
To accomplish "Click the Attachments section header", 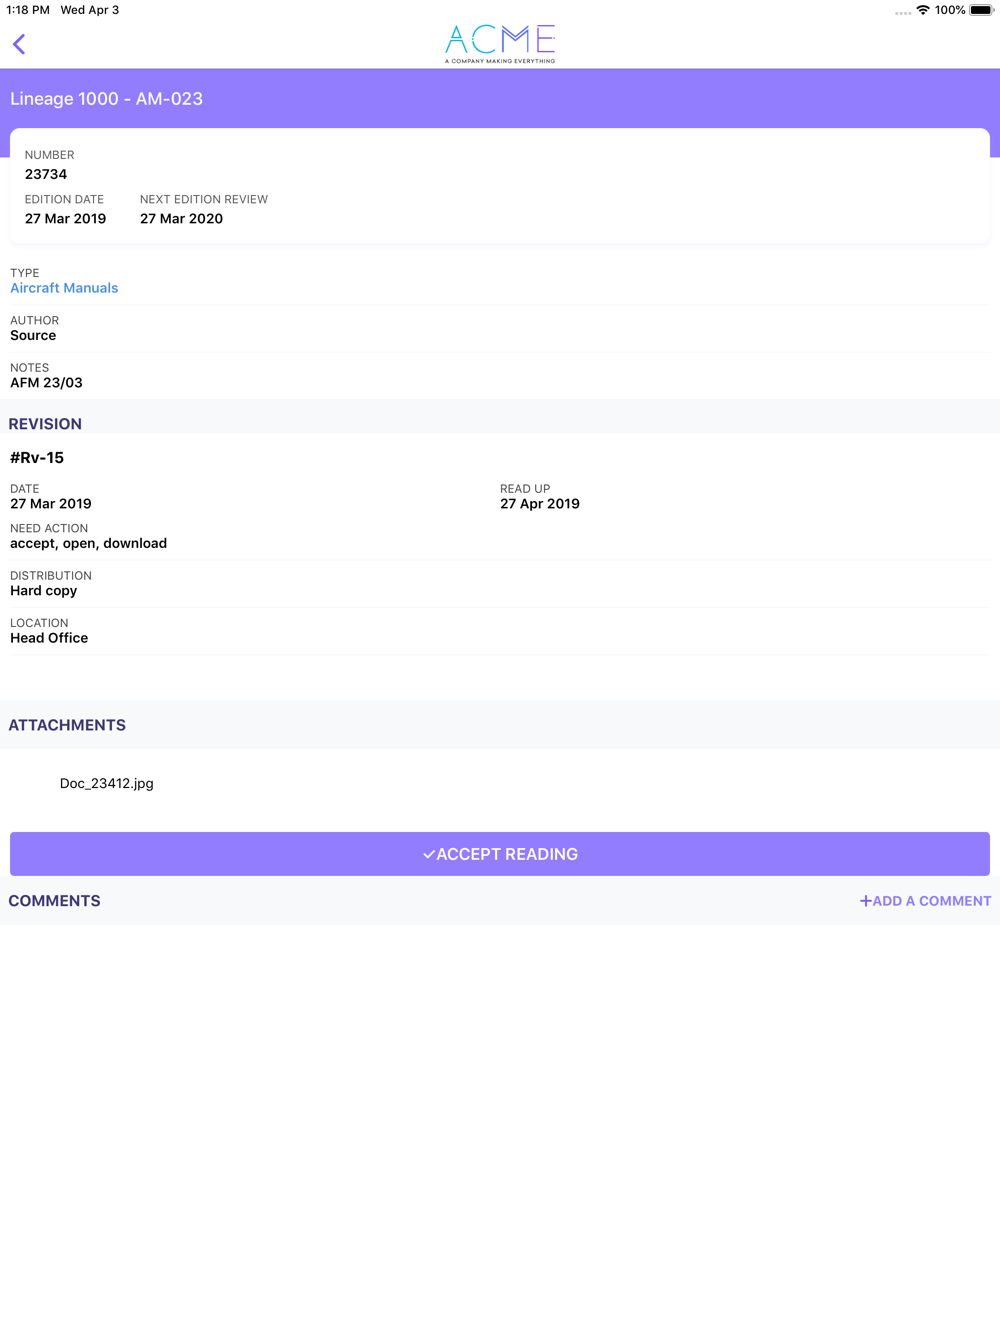I will coord(67,725).
